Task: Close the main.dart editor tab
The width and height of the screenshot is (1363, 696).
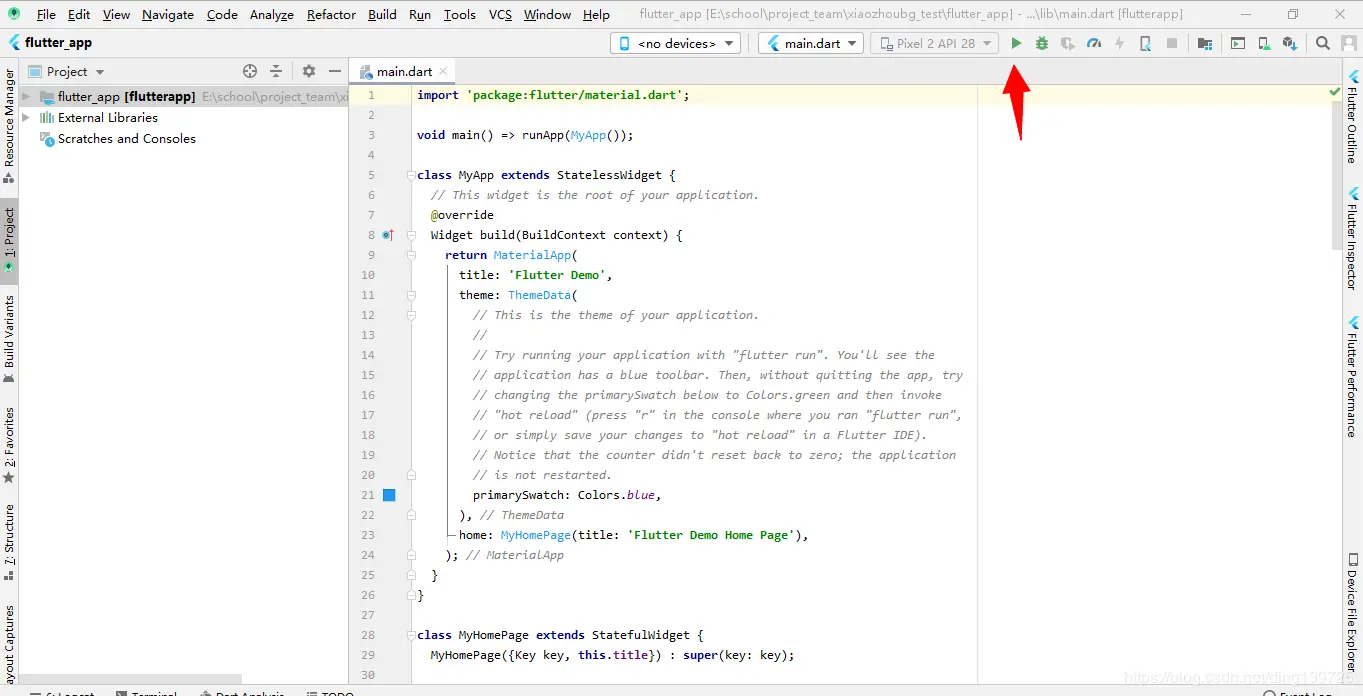Action: click(x=444, y=71)
